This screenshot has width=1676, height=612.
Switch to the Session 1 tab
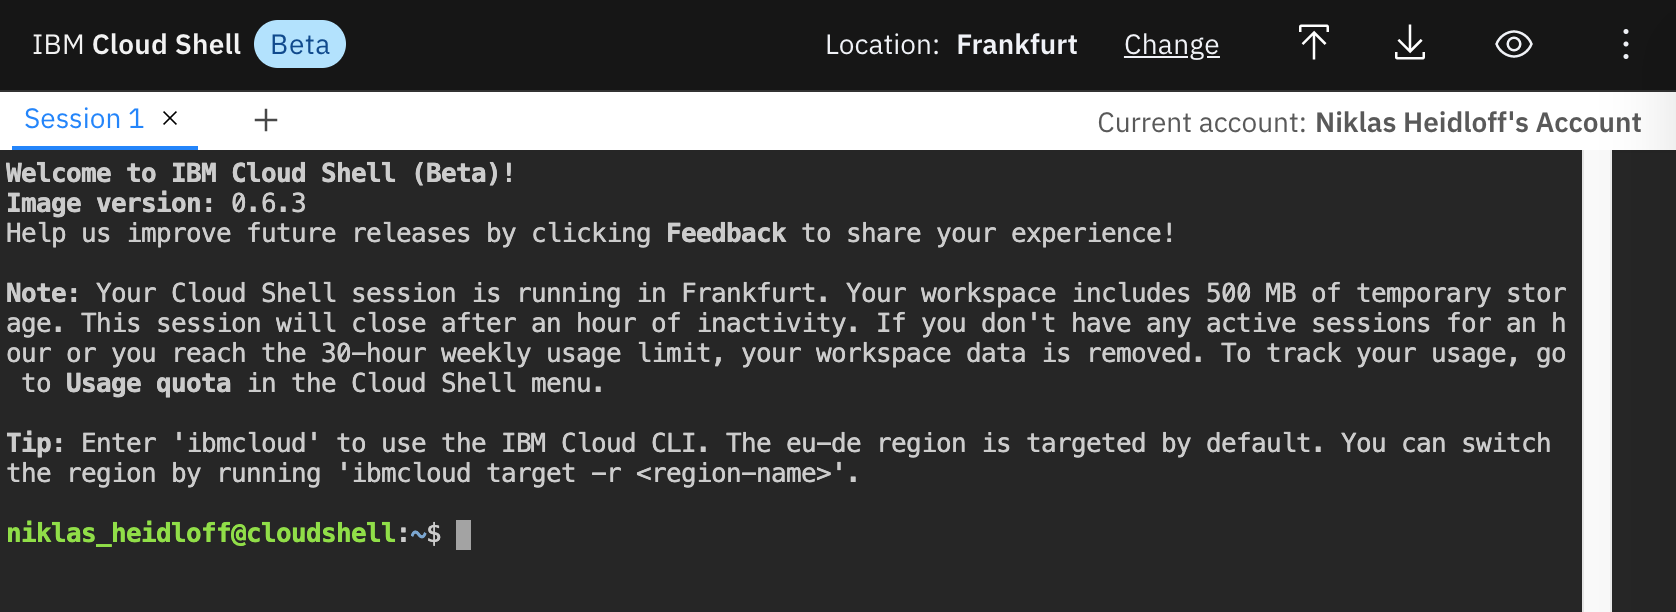tap(84, 119)
